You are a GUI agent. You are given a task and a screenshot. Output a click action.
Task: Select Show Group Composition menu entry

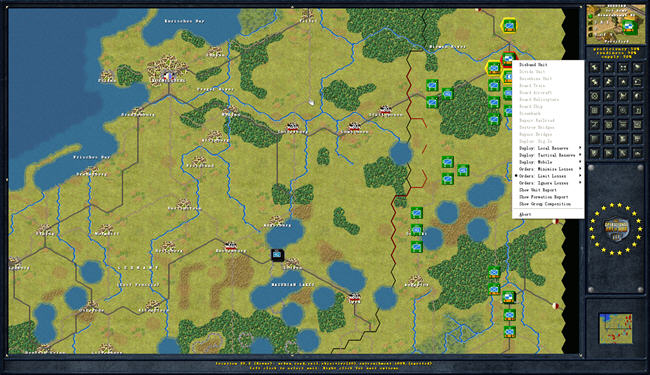click(545, 204)
